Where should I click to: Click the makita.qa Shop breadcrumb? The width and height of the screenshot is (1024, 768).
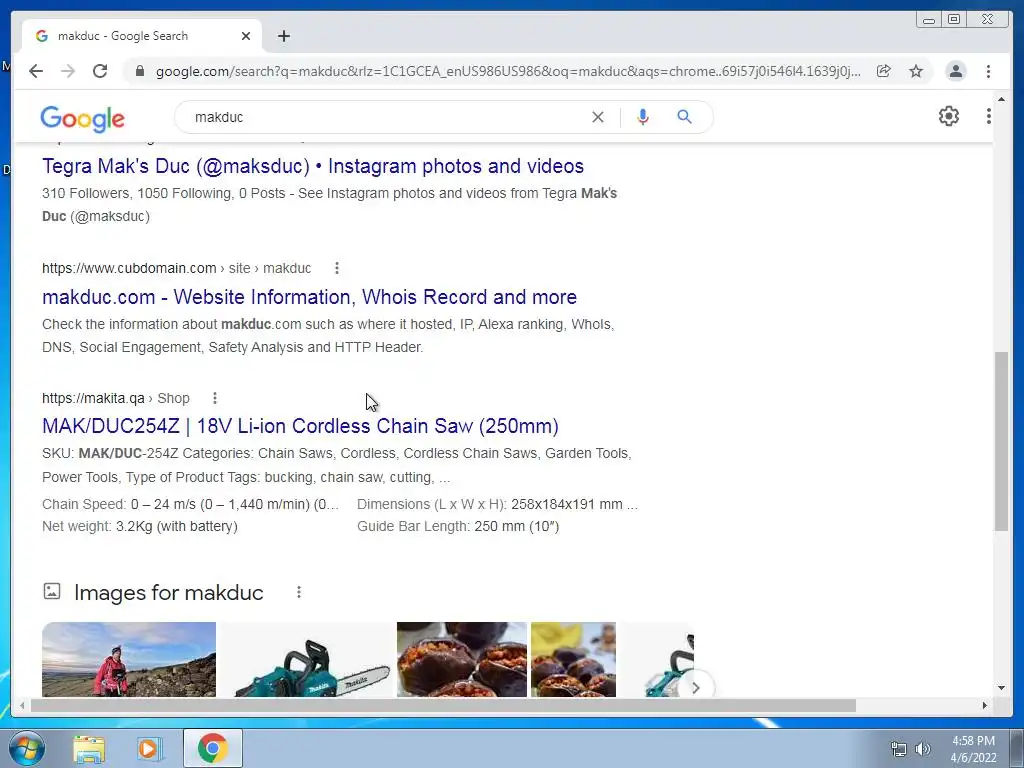116,398
